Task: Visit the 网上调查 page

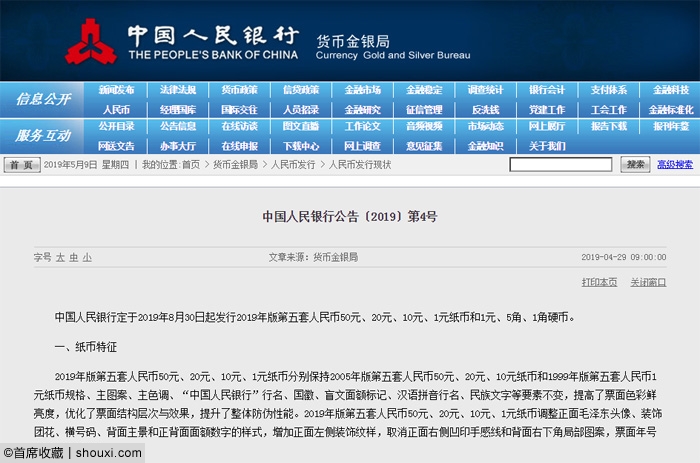Action: point(362,146)
